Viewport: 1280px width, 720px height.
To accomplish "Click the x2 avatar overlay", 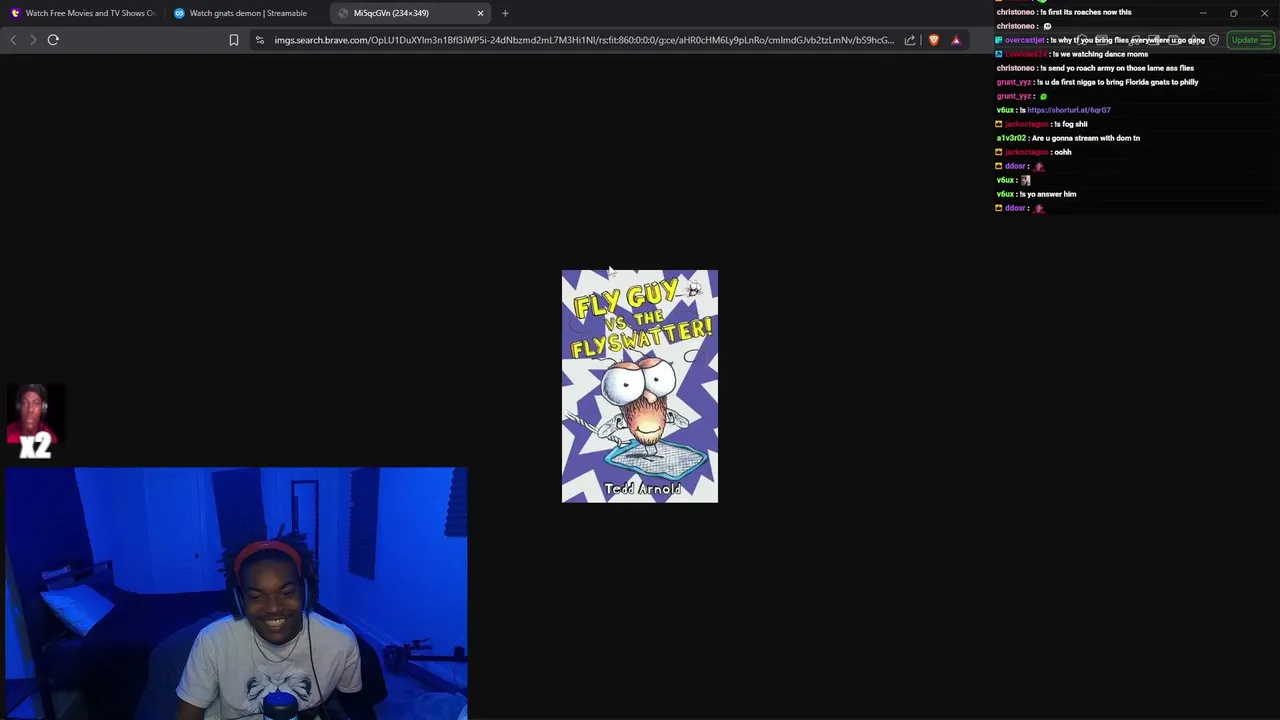I will 35,422.
